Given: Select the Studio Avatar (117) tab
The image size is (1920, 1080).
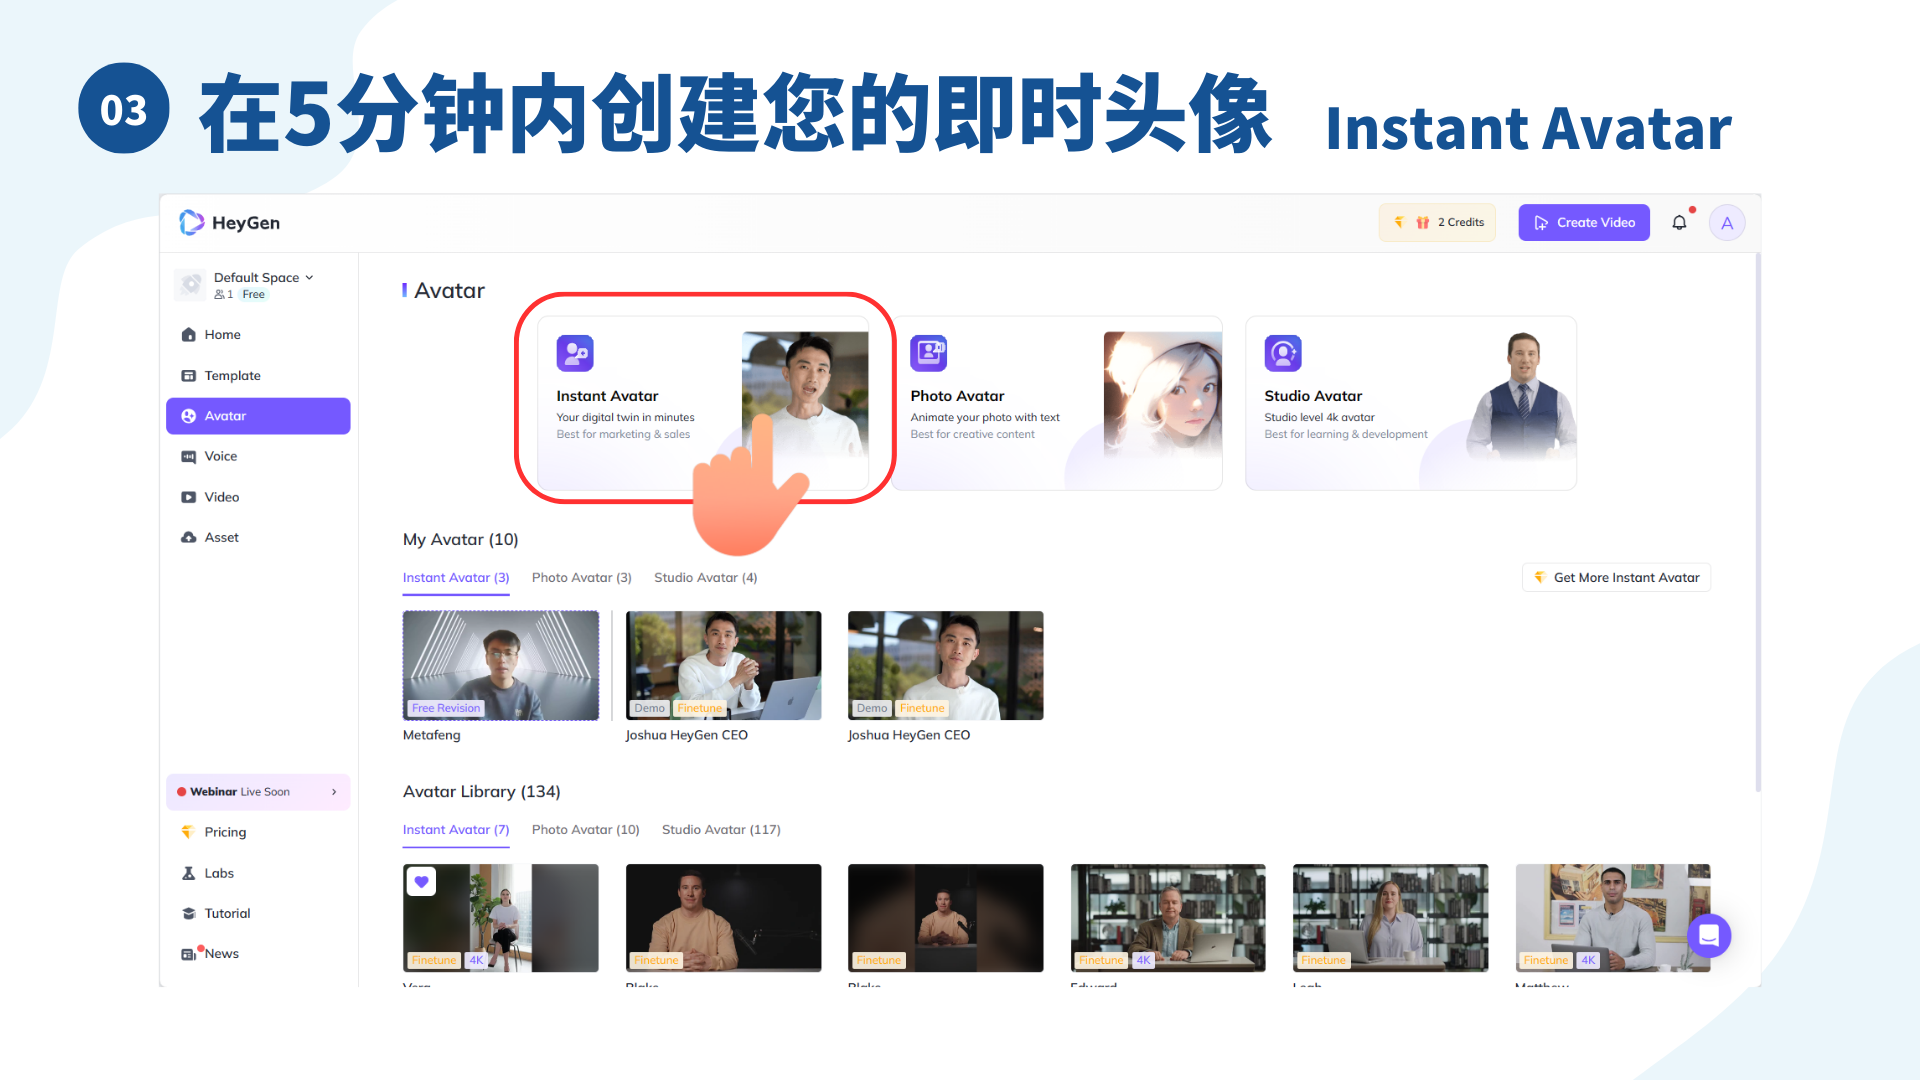Looking at the screenshot, I should point(721,830).
